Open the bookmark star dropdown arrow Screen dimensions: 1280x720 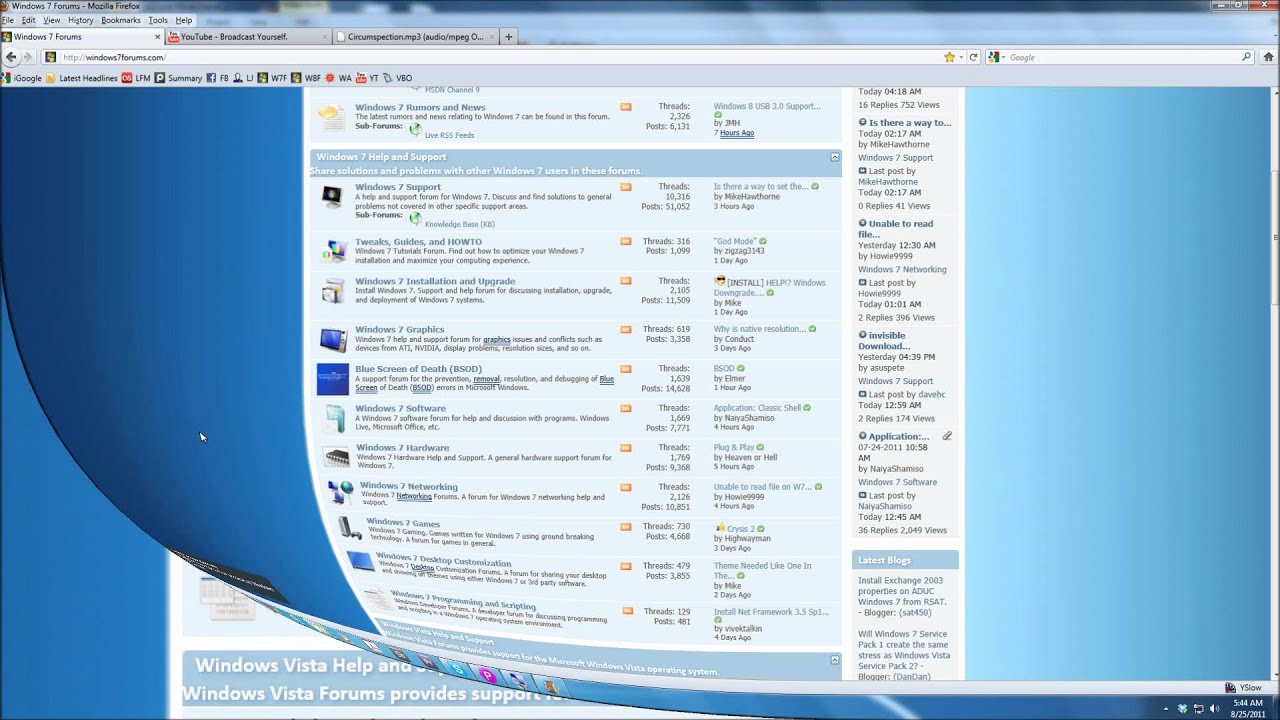click(x=961, y=57)
